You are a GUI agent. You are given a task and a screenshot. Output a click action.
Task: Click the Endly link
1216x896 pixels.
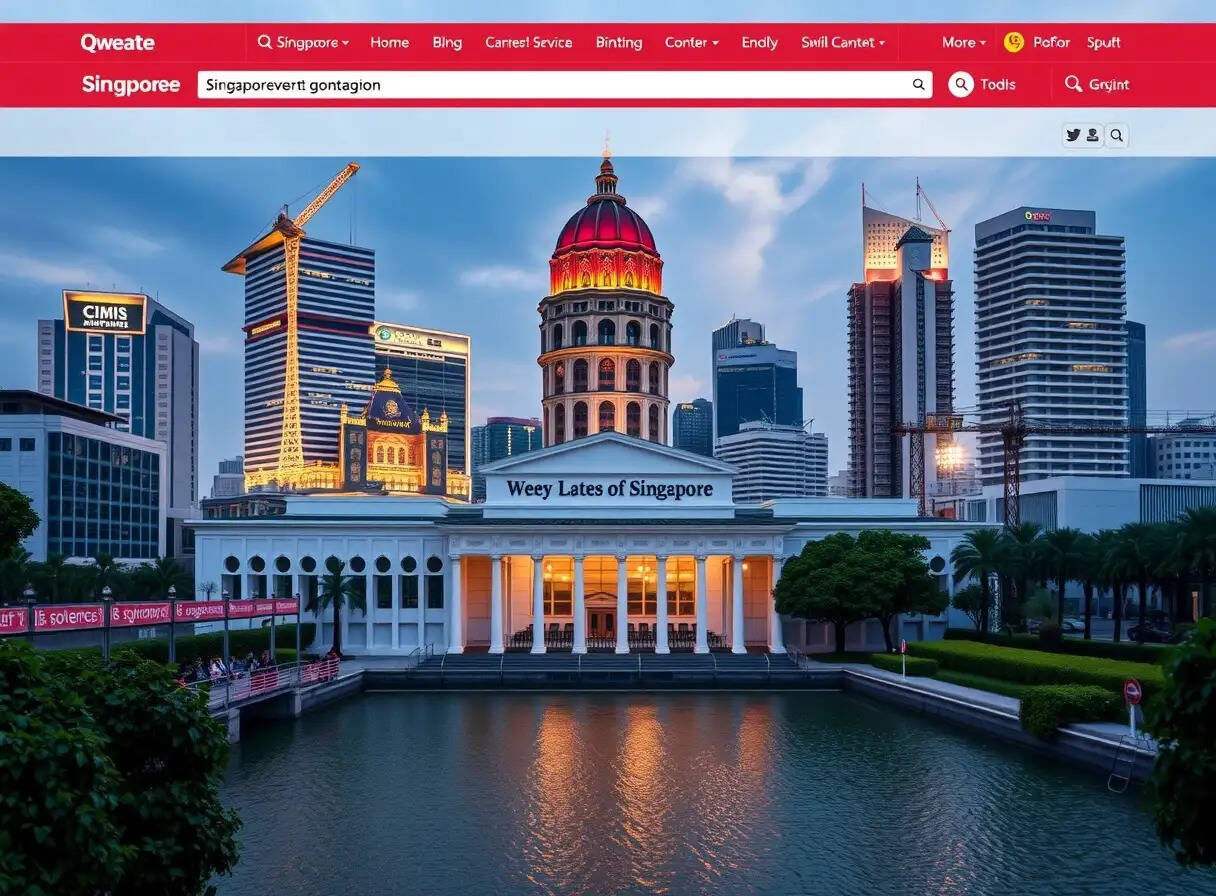pos(760,42)
